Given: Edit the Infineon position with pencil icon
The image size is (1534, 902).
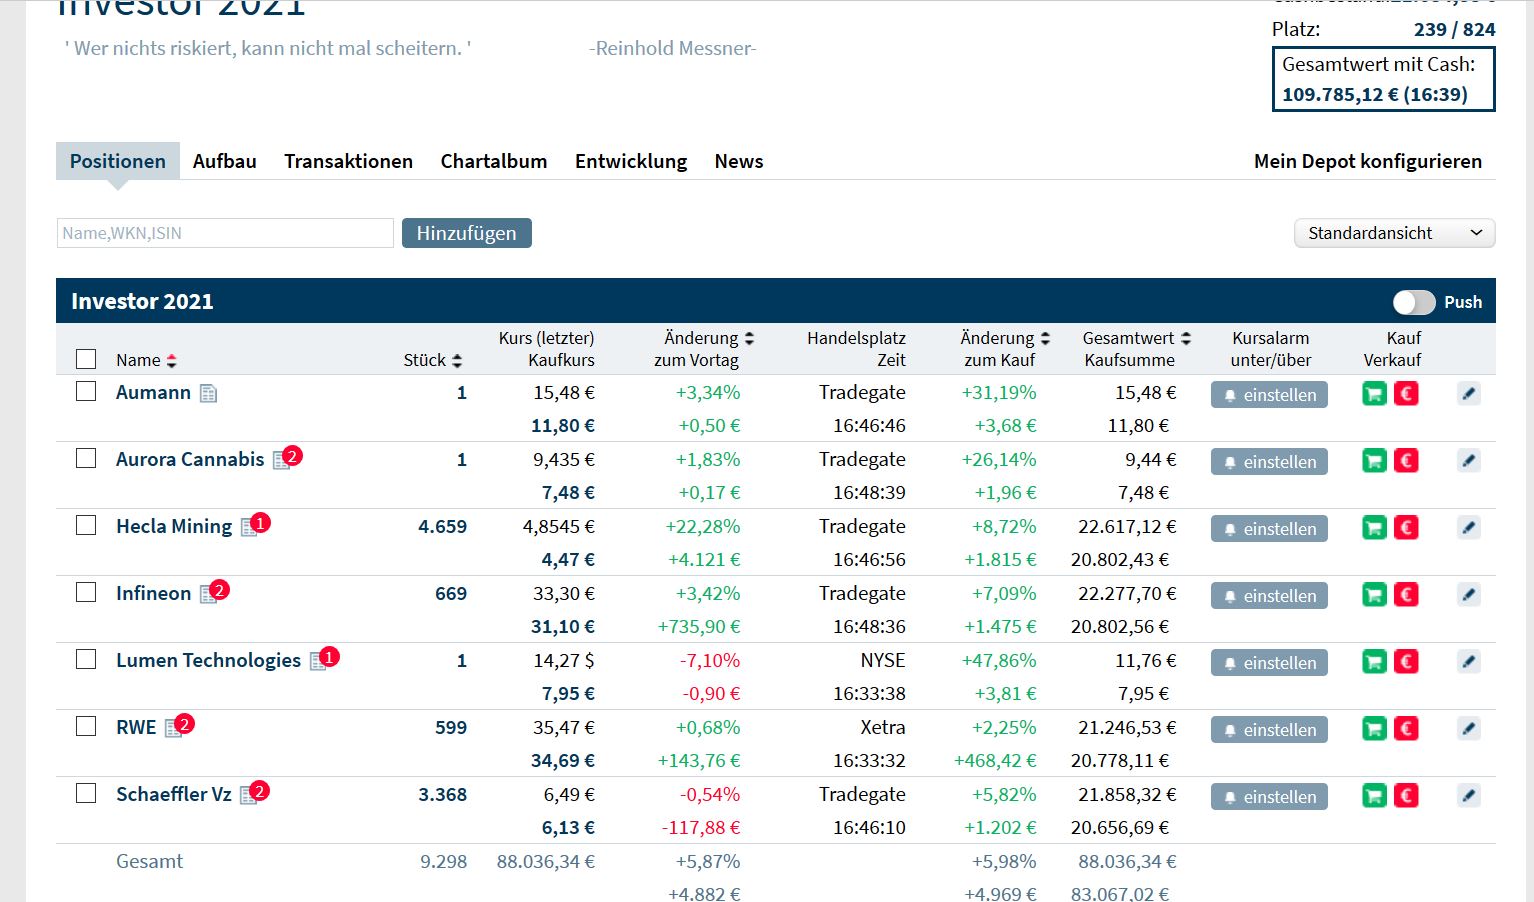Looking at the screenshot, I should pyautogui.click(x=1468, y=595).
